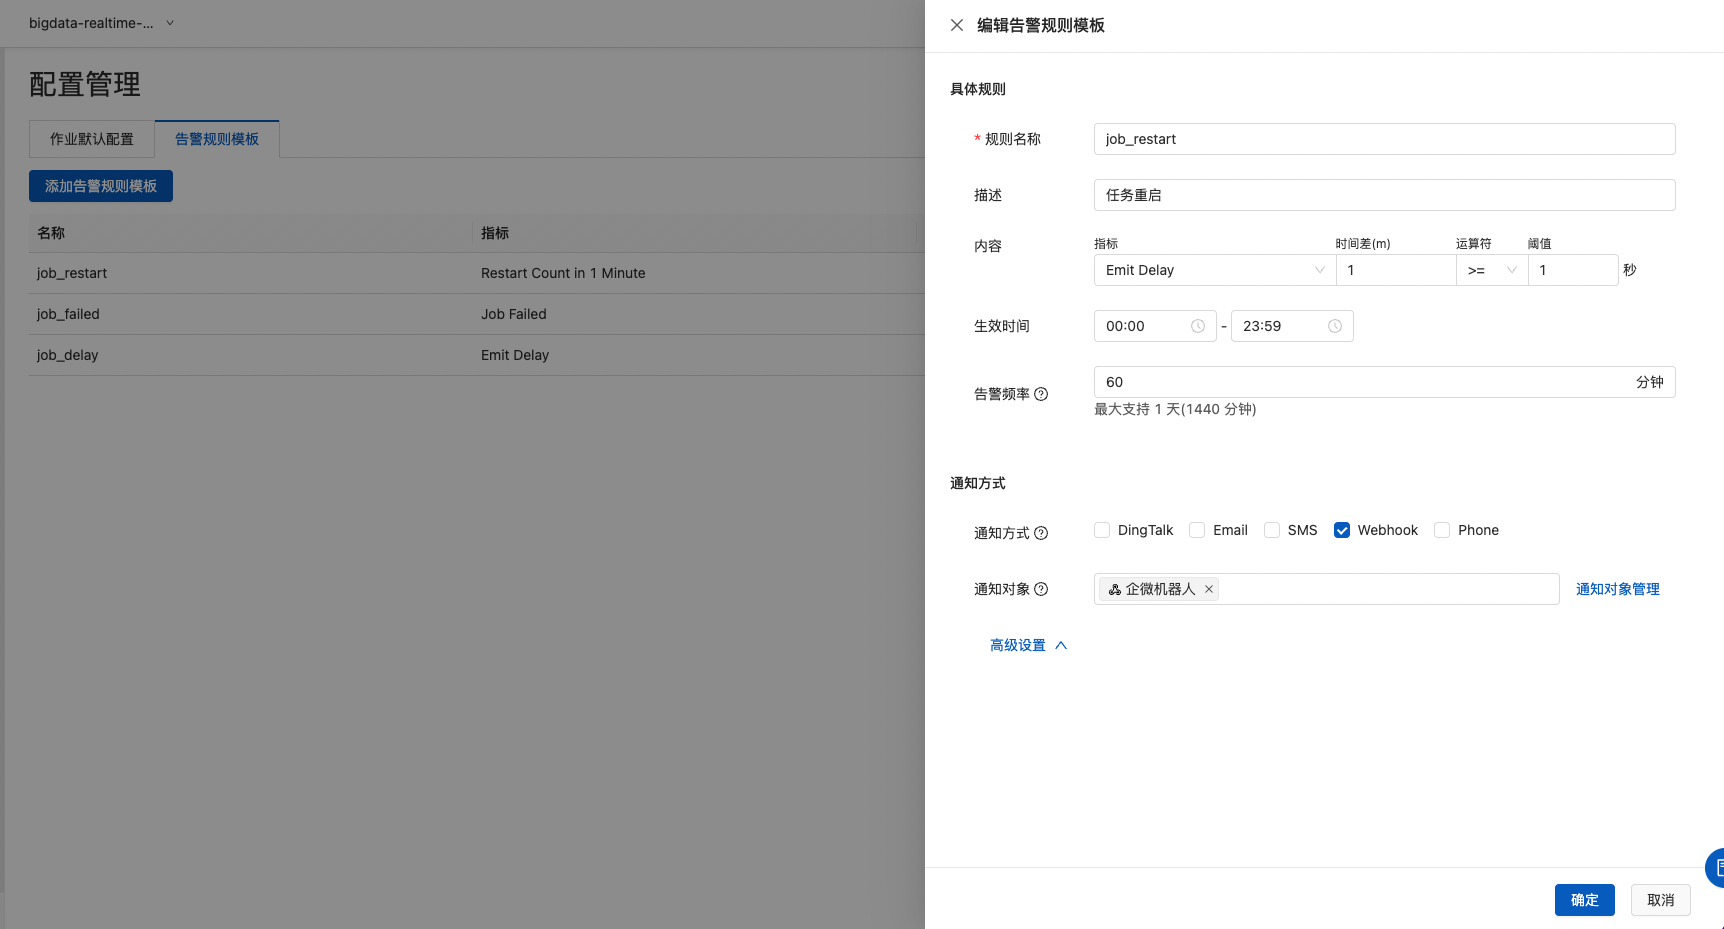Screen dimensions: 1724x929
Task: Click 'Restart Count in 1 Minute' cell
Action: pyautogui.click(x=563, y=273)
